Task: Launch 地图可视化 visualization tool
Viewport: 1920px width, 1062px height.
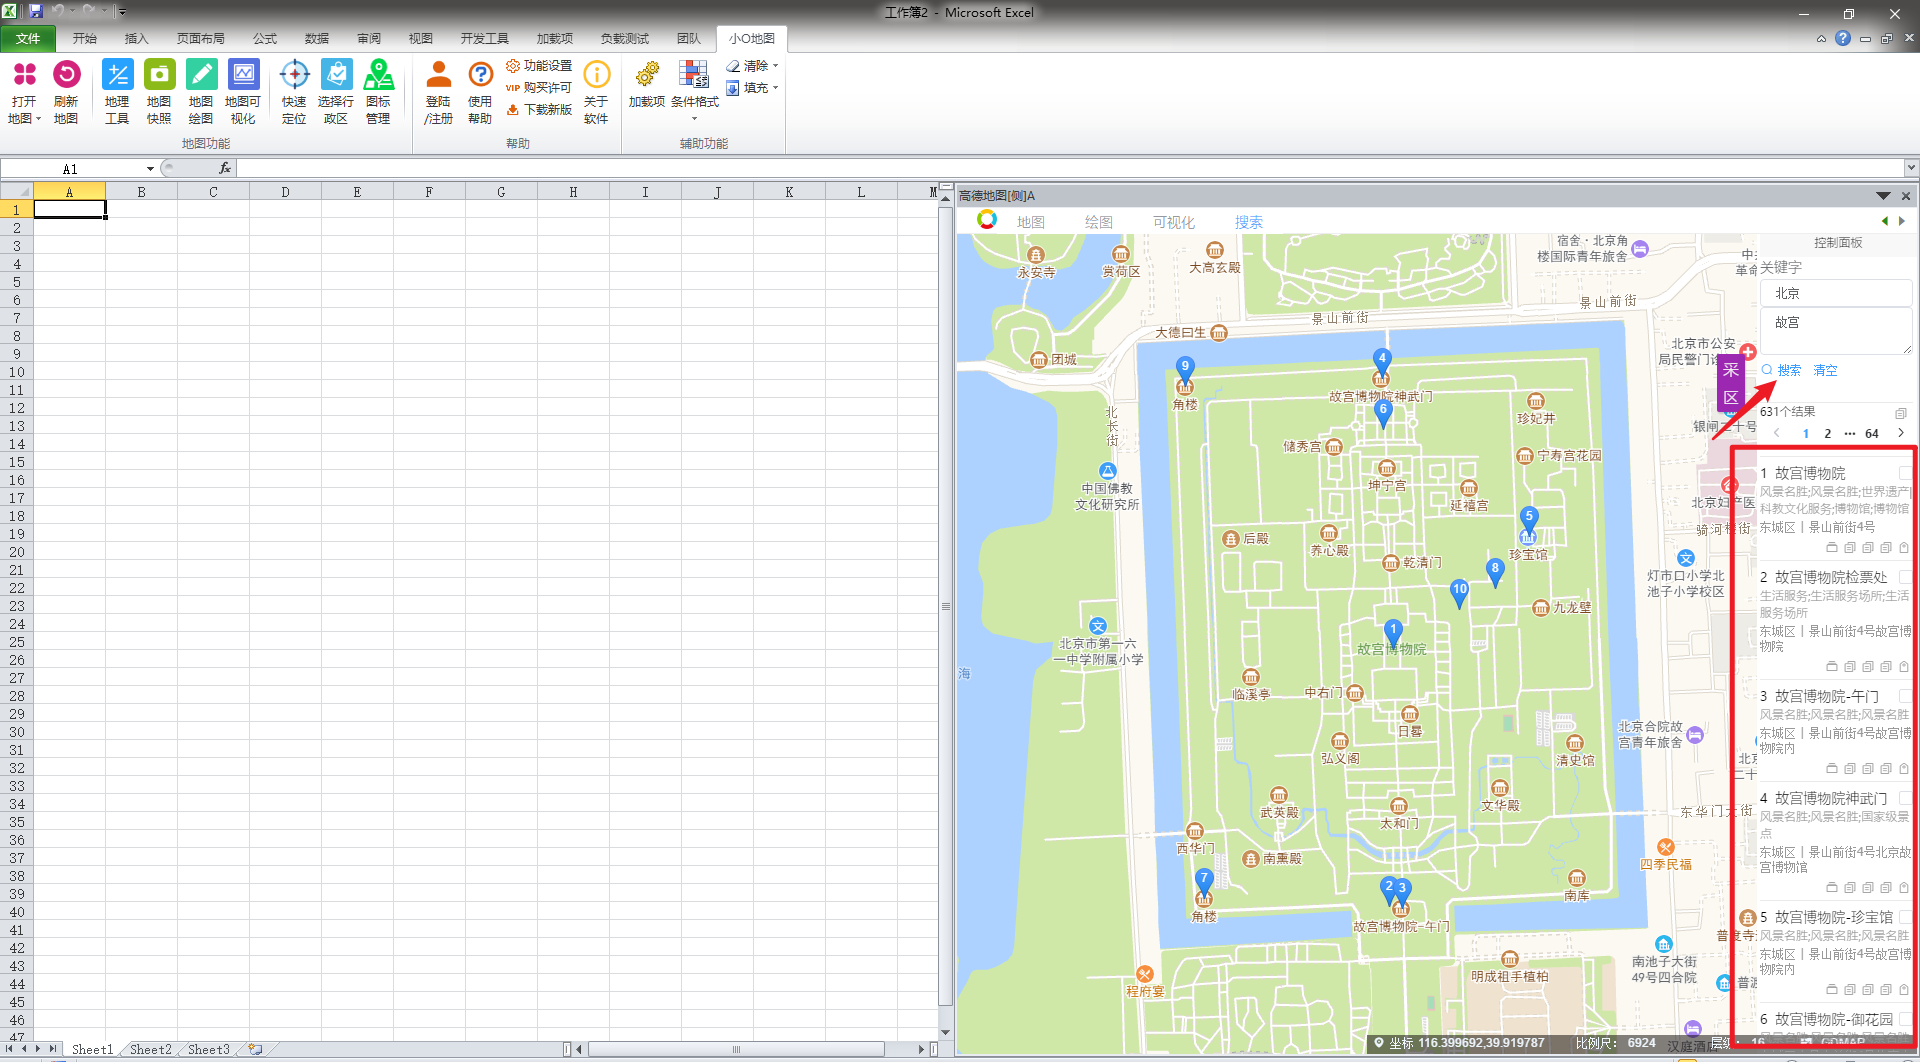Action: click(x=243, y=75)
